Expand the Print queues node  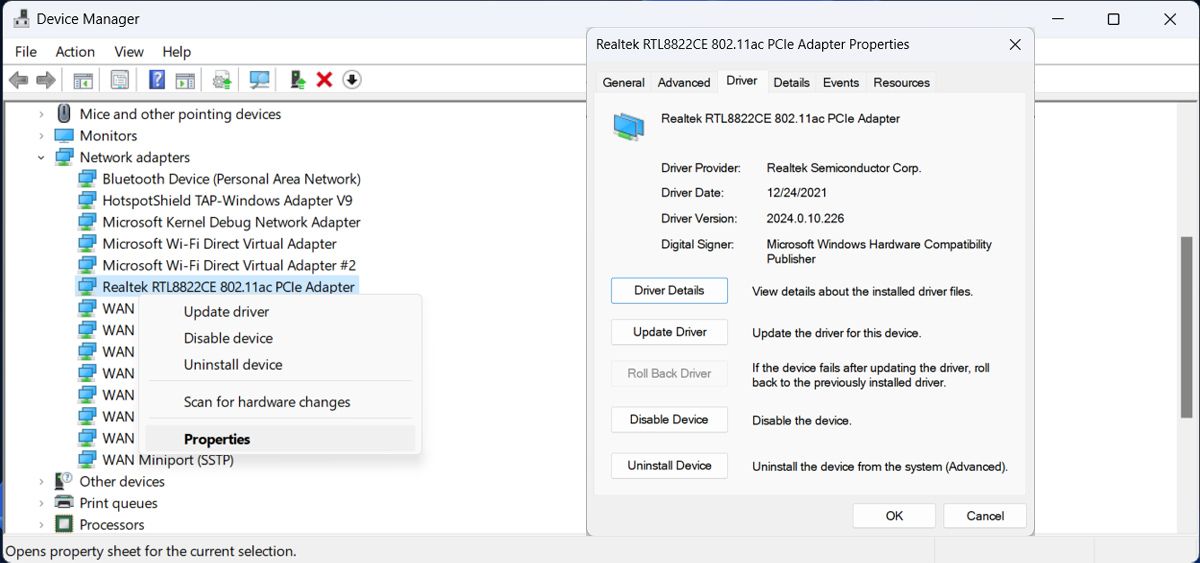click(41, 503)
